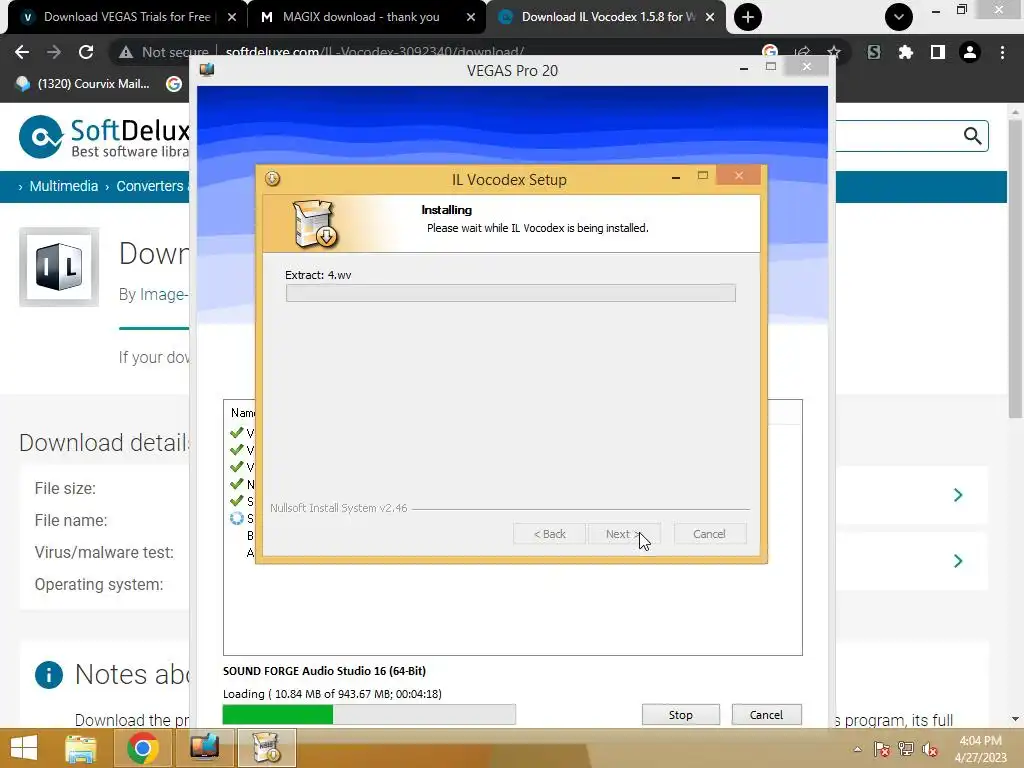
Task: Click the SoftDeluxe logo
Action: click(104, 137)
